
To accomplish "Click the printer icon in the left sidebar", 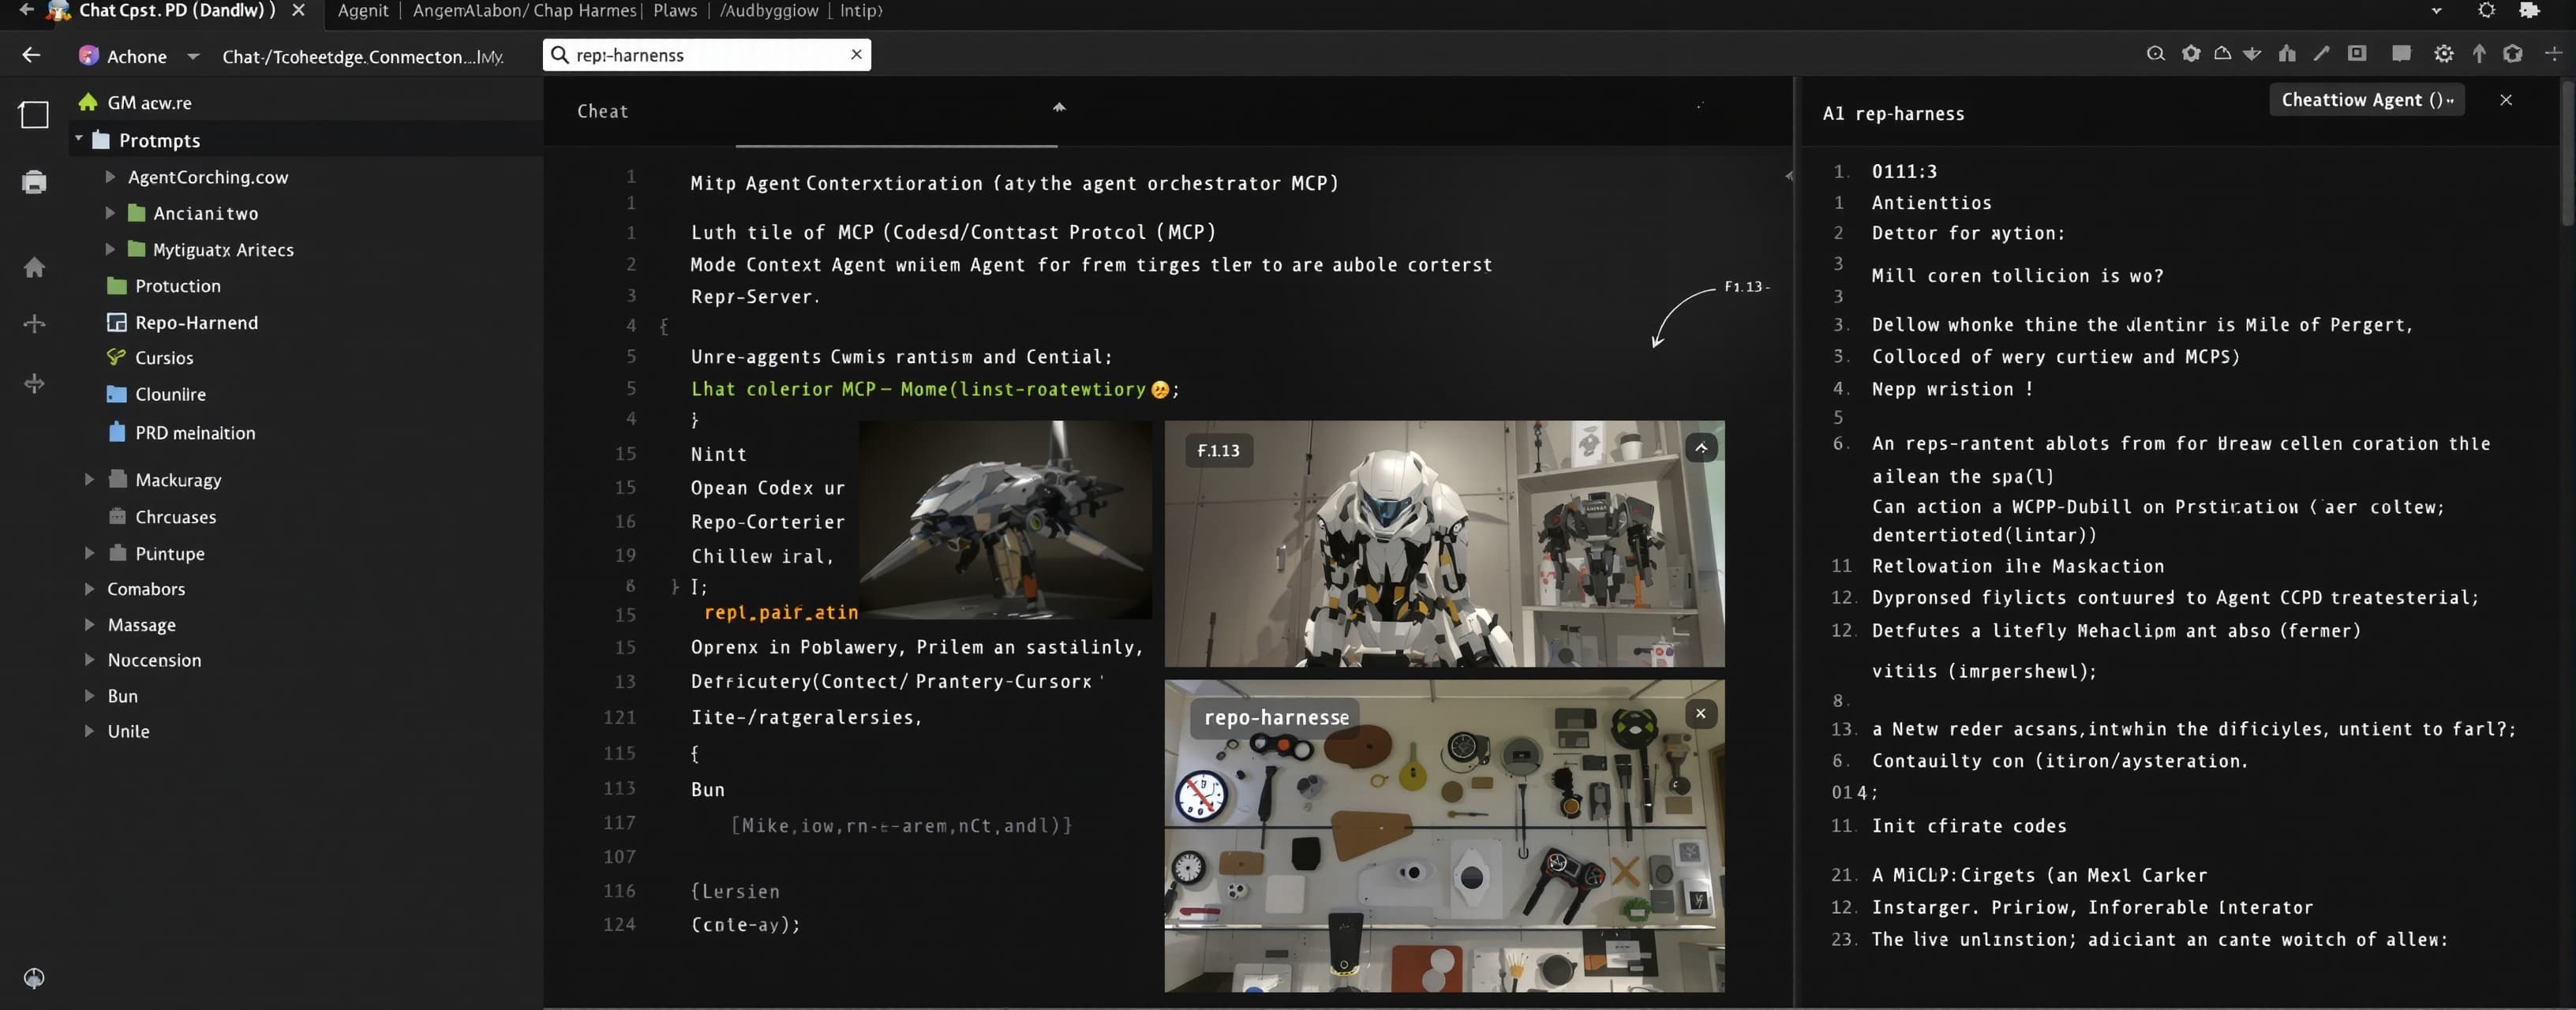I will tap(34, 182).
